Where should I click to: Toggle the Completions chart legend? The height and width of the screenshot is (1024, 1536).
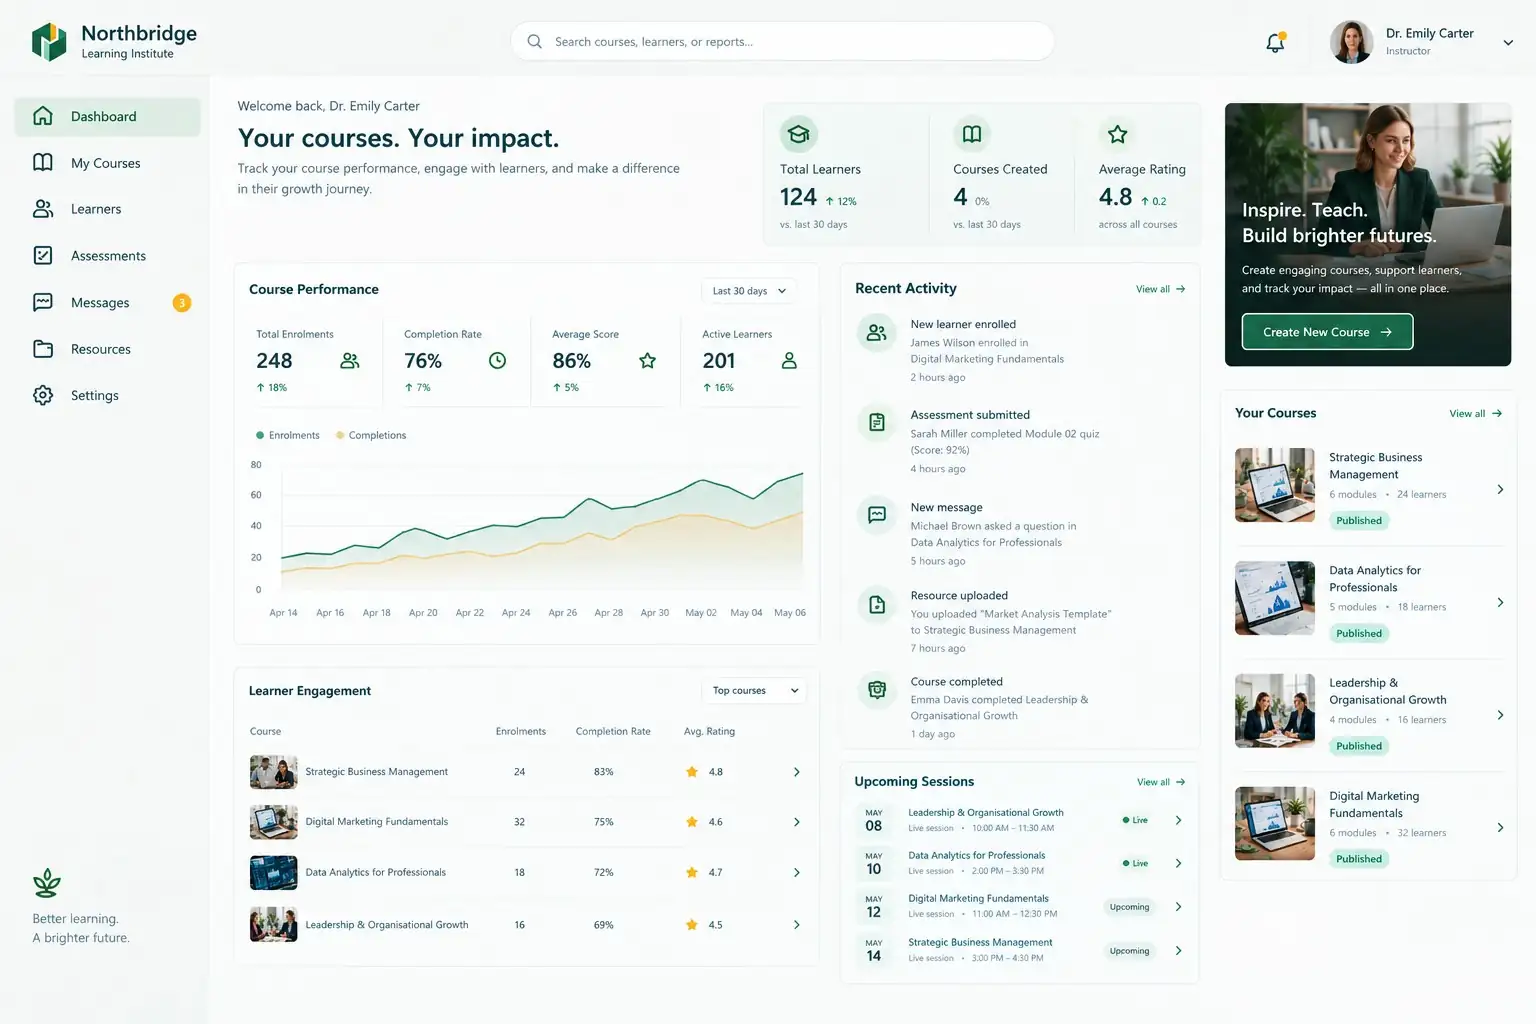[x=371, y=435]
